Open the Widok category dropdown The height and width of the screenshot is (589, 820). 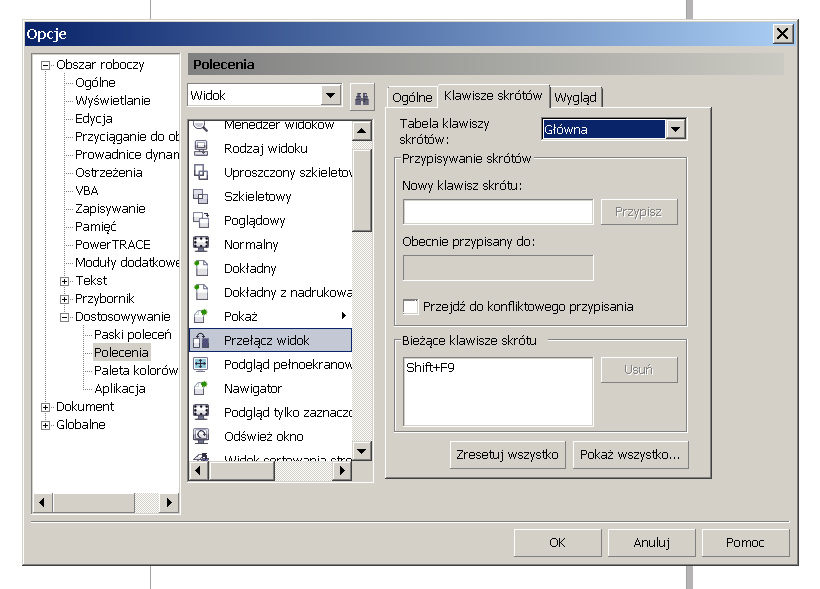pos(331,96)
